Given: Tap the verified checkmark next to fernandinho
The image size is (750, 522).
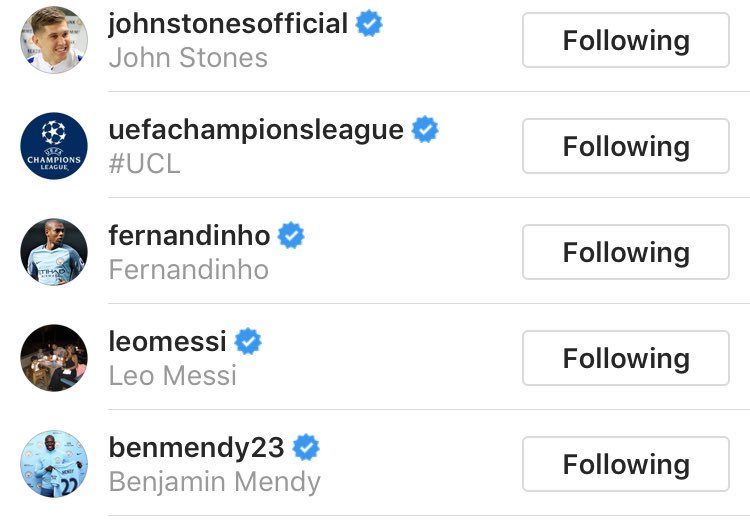Looking at the screenshot, I should coord(291,236).
